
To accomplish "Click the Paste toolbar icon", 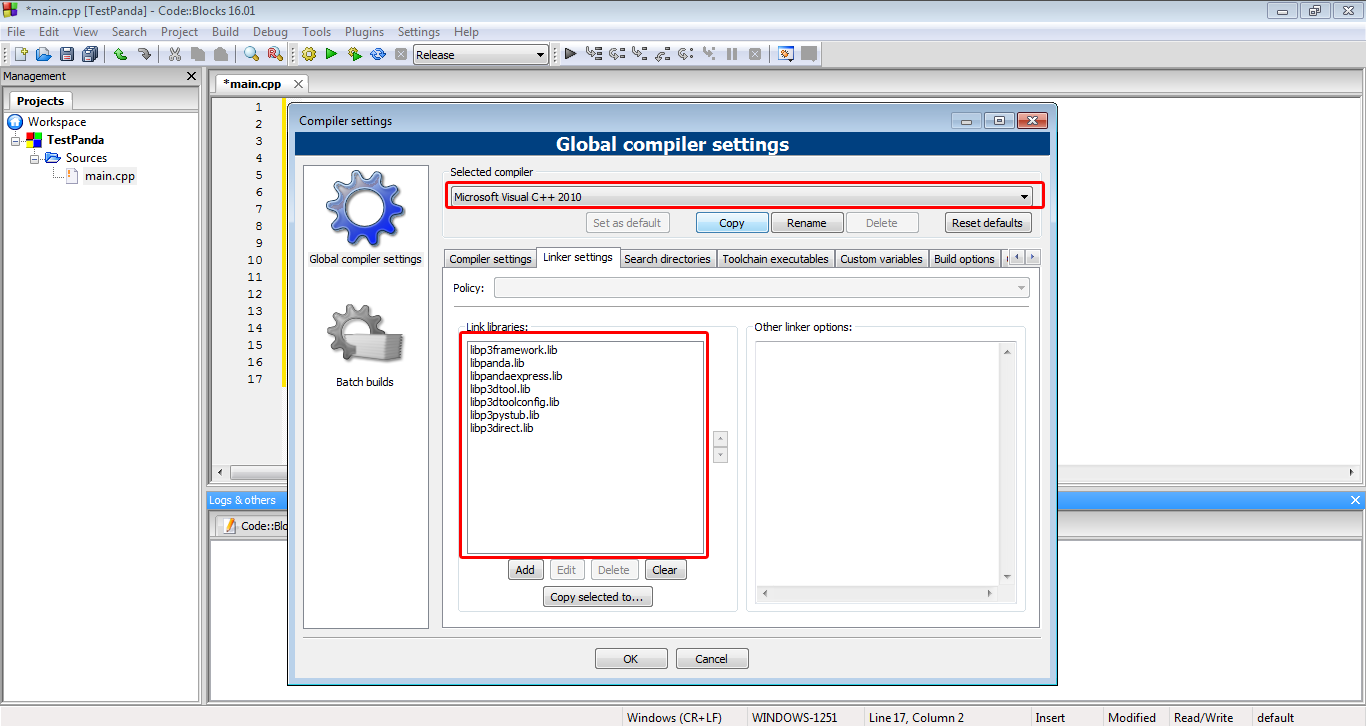I will coord(221,54).
